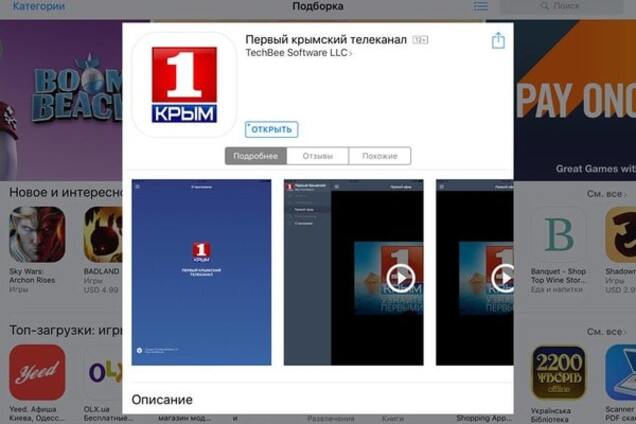Click the Топ-загрузки: игры section heading

coord(66,330)
